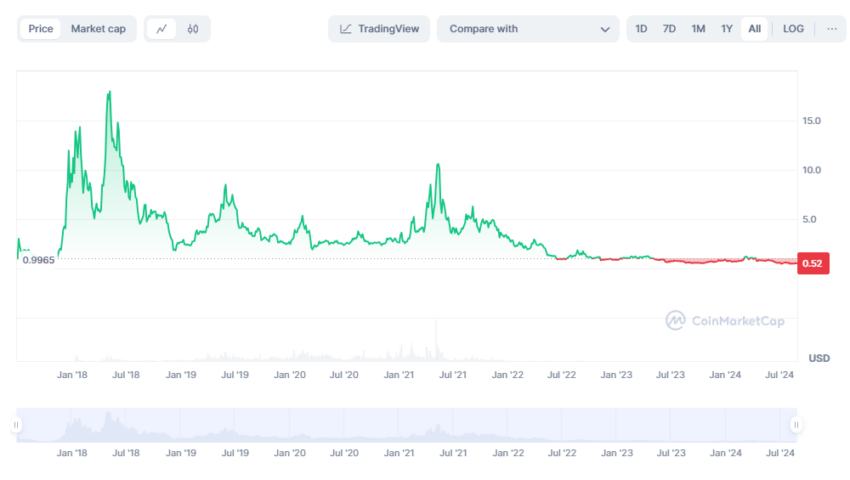Click the red 0.52 current price tag

(813, 264)
